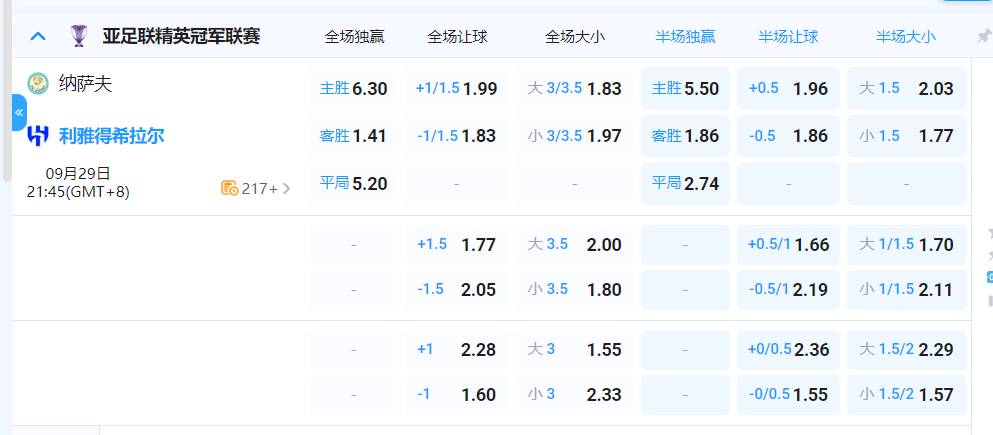Select half-time under 小 1.5 at 1.77
Viewport: 993px width, 435px height.
(x=906, y=136)
